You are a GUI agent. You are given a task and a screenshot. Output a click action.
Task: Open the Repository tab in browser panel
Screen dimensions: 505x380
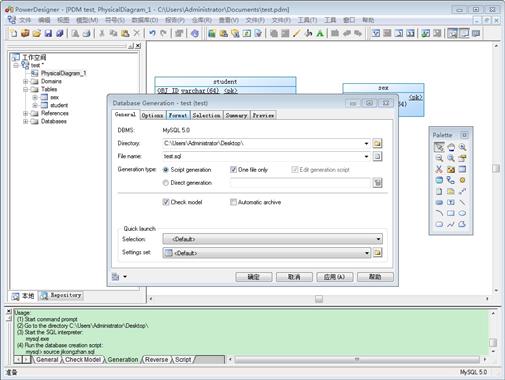point(61,295)
